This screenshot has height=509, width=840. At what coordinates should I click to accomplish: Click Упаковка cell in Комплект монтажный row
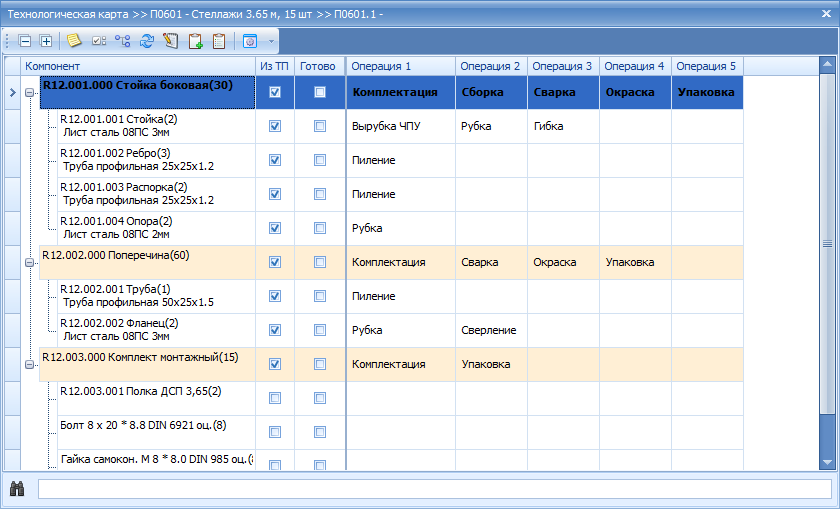(491, 364)
